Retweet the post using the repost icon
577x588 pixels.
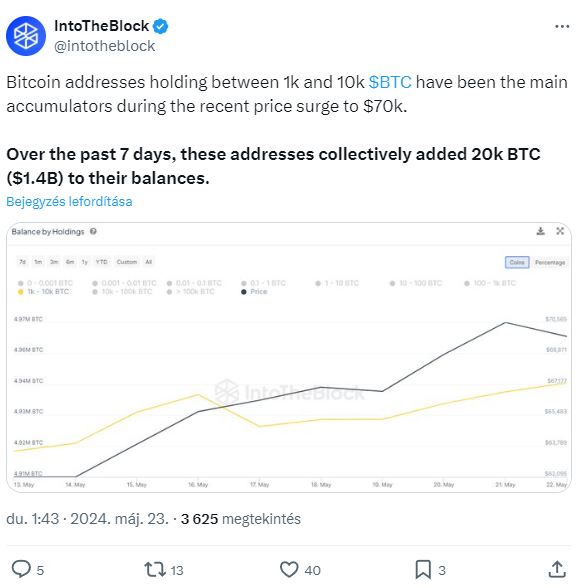[155, 569]
